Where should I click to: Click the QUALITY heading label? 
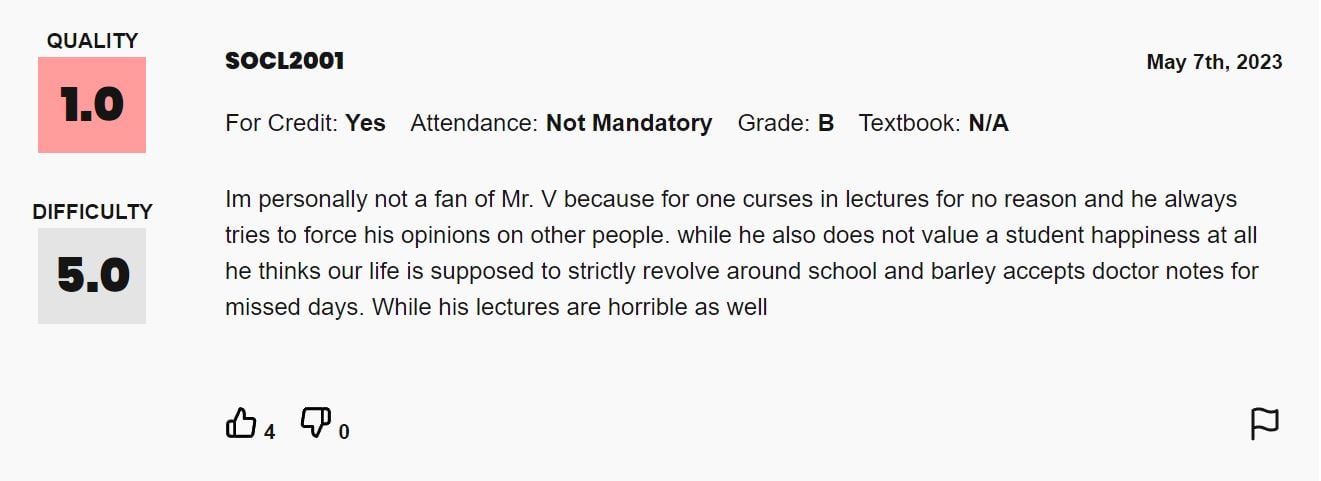(x=92, y=41)
